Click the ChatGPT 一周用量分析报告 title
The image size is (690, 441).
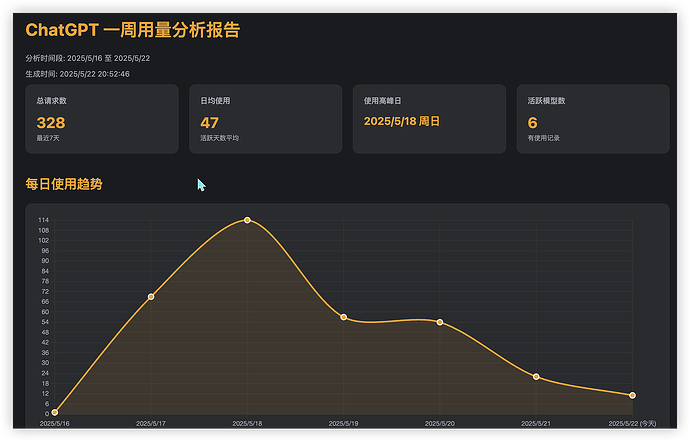coord(132,30)
